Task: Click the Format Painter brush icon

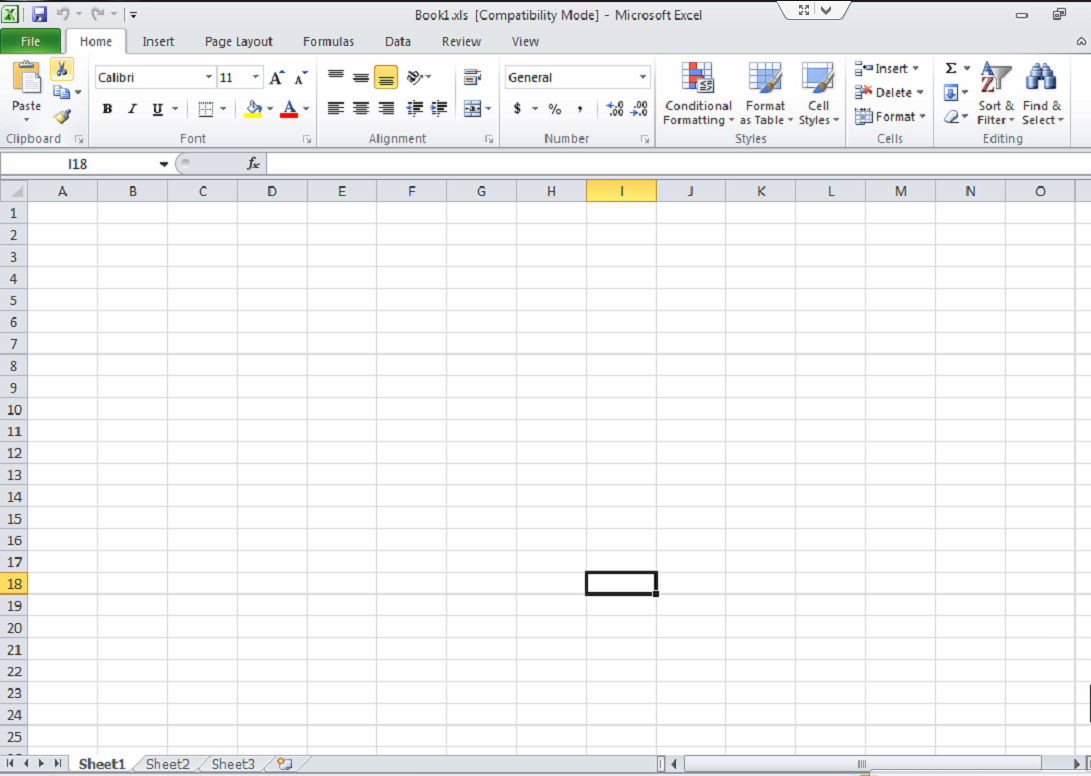Action: coord(62,116)
